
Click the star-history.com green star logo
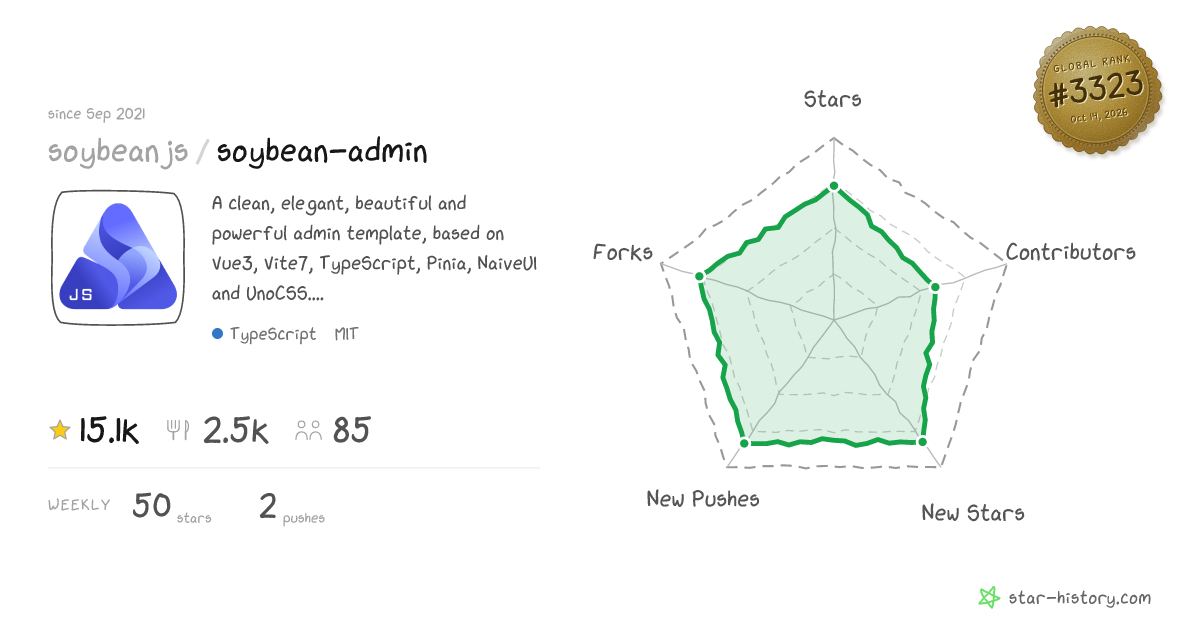[x=988, y=598]
